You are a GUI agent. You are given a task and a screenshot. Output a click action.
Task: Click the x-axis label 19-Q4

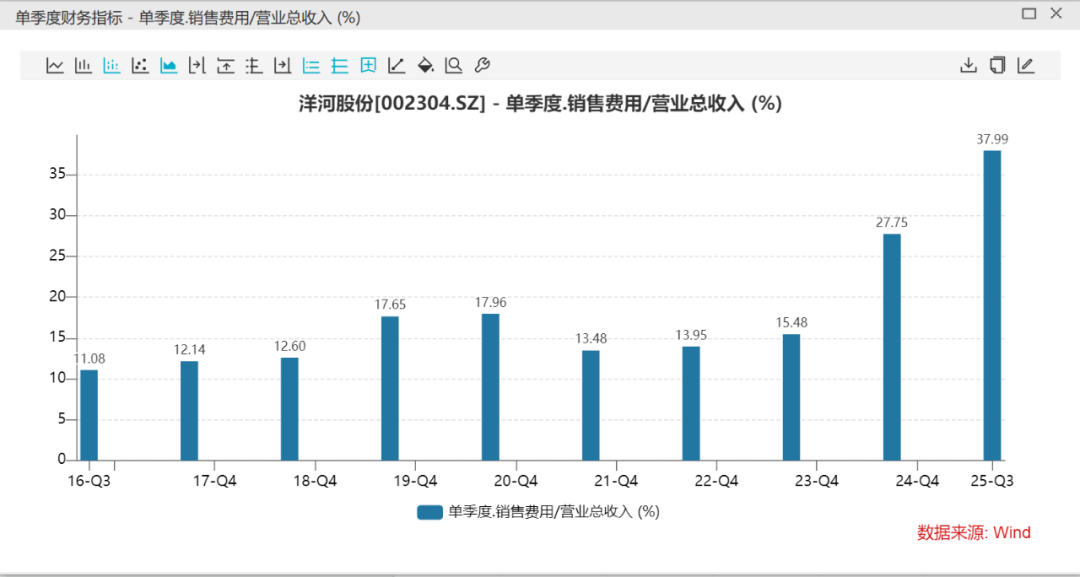pos(416,481)
